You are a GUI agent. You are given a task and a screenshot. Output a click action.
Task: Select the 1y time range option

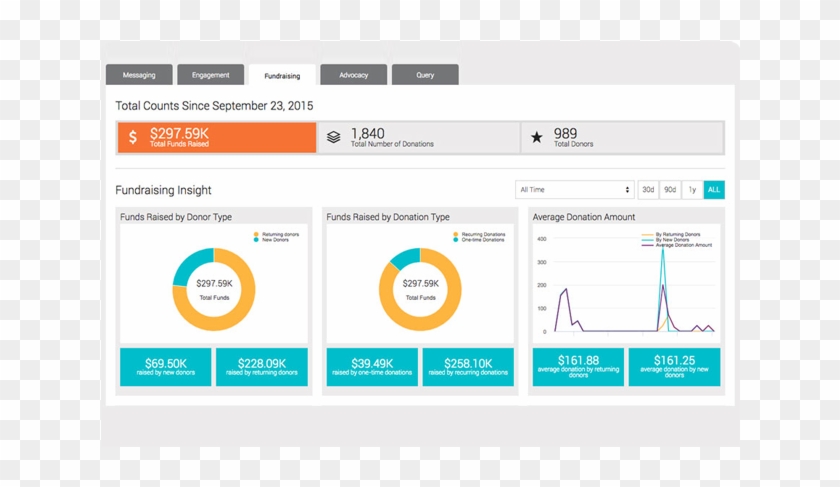tap(692, 190)
